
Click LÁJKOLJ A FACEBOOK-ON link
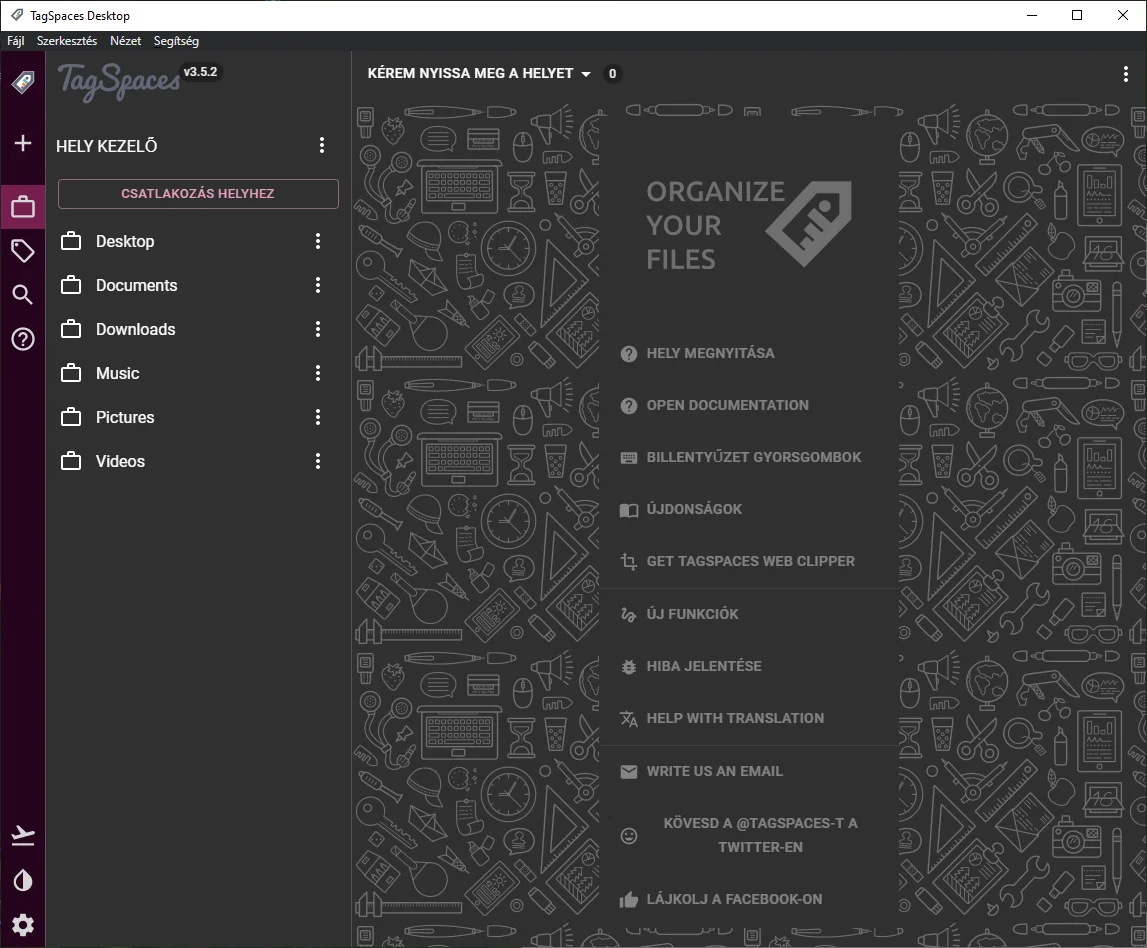[734, 899]
